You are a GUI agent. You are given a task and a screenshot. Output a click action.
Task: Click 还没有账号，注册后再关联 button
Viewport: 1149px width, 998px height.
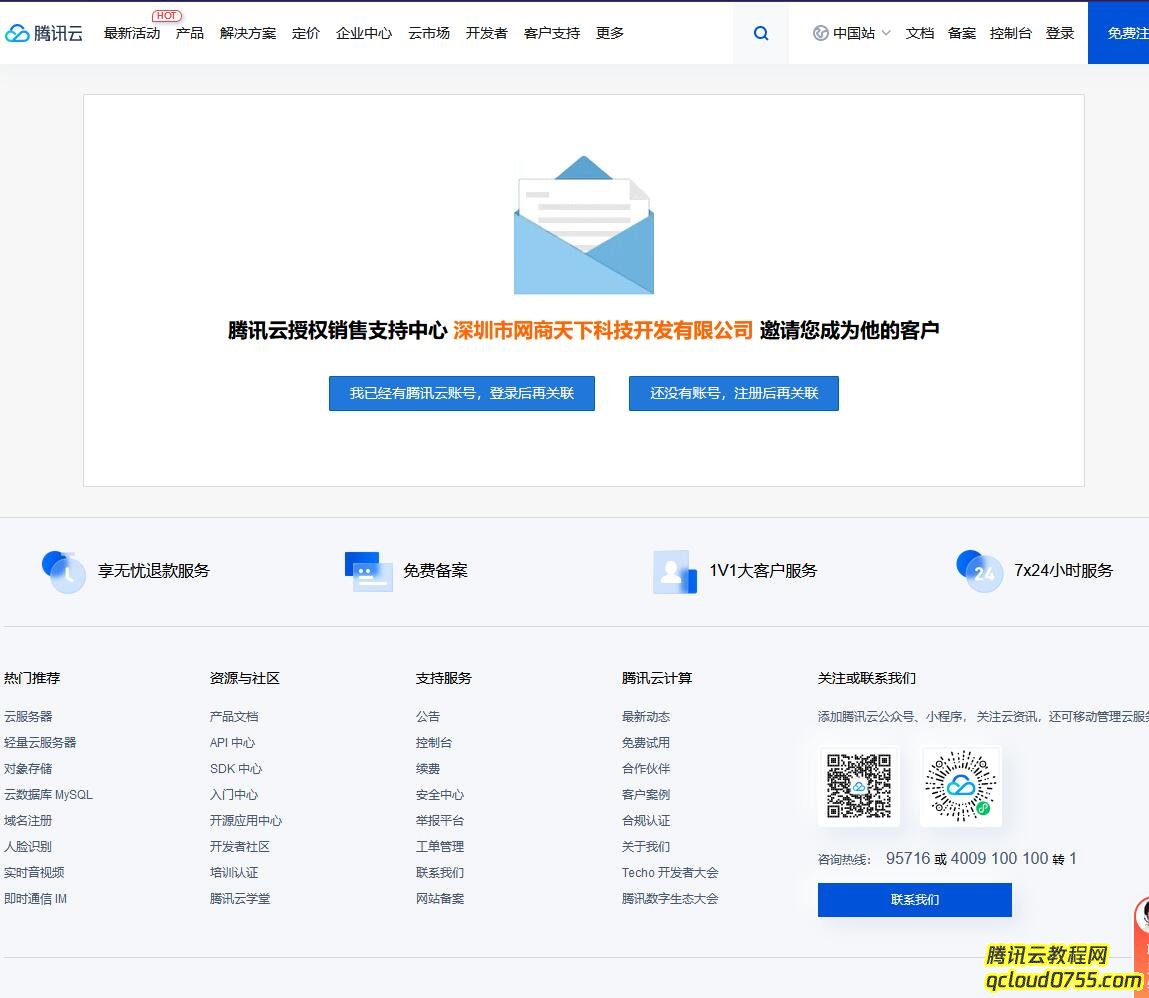pyautogui.click(x=734, y=393)
